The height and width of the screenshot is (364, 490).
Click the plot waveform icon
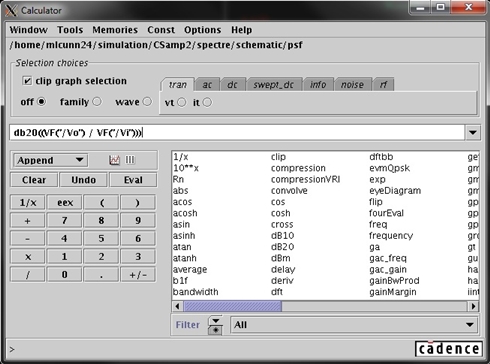(x=114, y=160)
